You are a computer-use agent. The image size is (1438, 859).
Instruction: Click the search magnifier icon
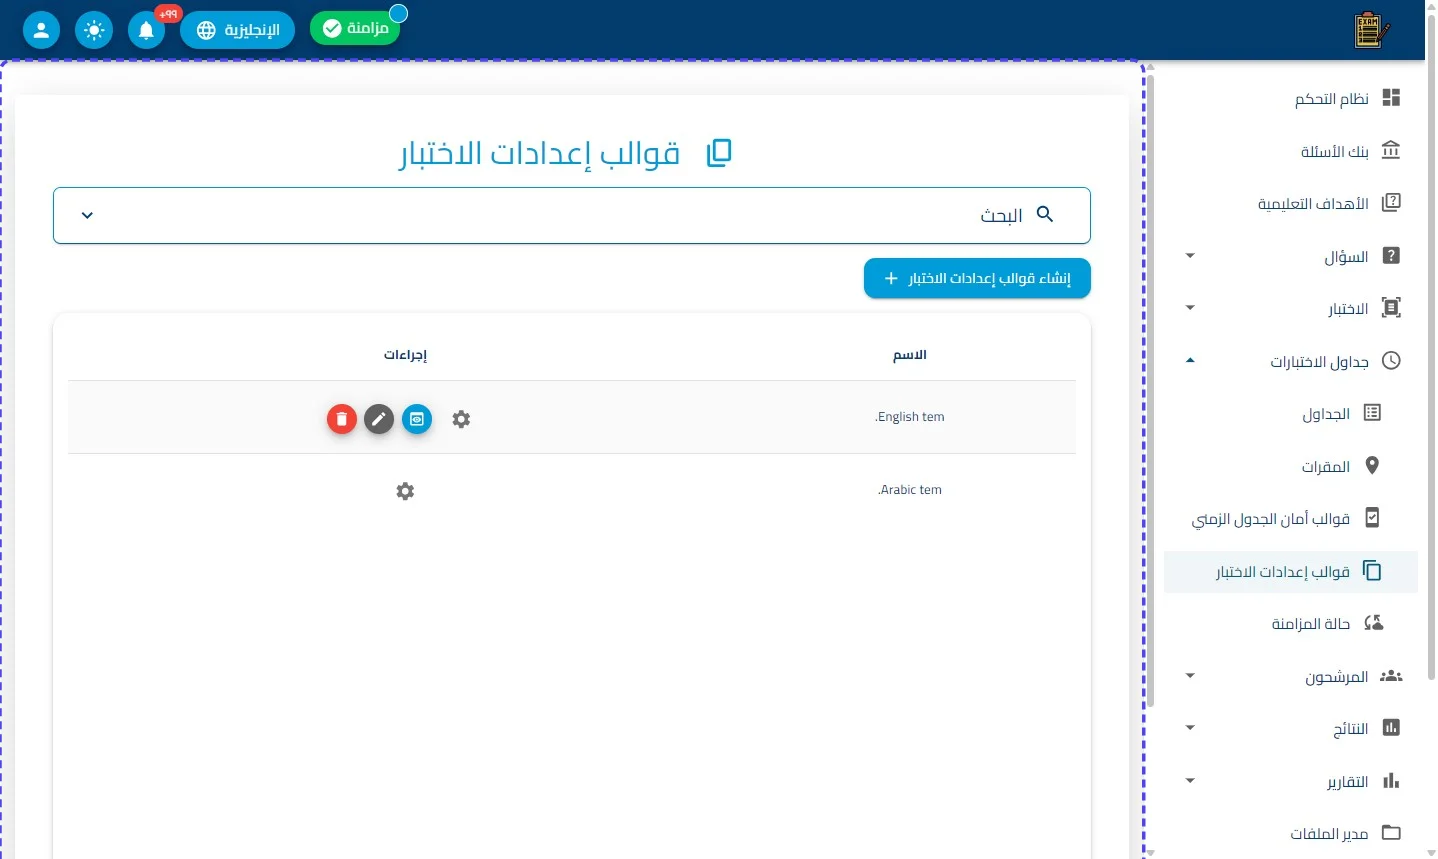[x=1045, y=214]
